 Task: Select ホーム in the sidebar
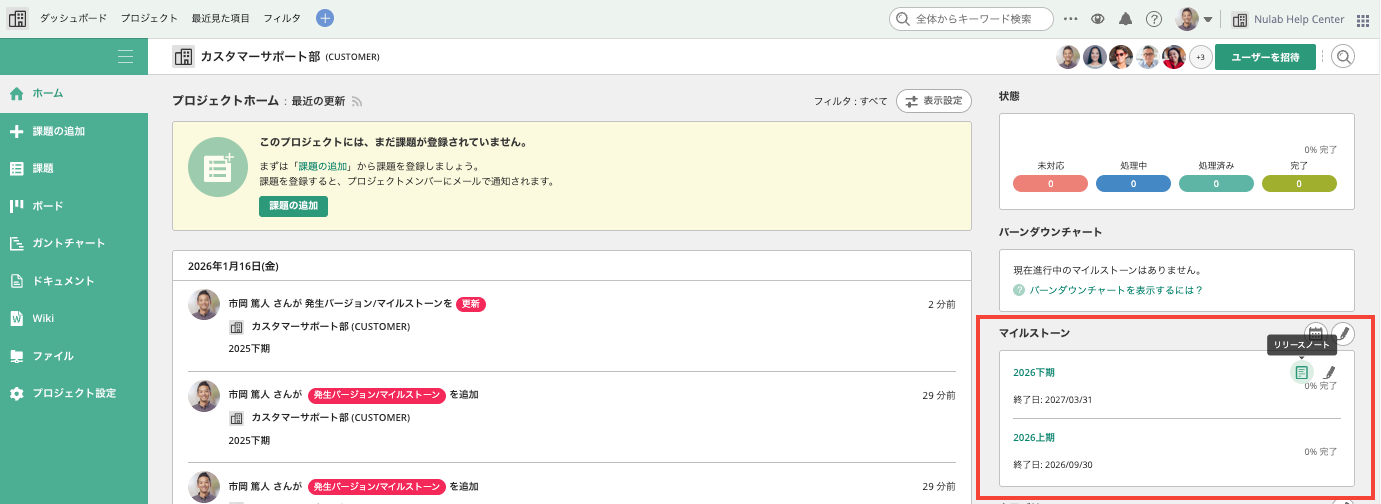[x=74, y=93]
